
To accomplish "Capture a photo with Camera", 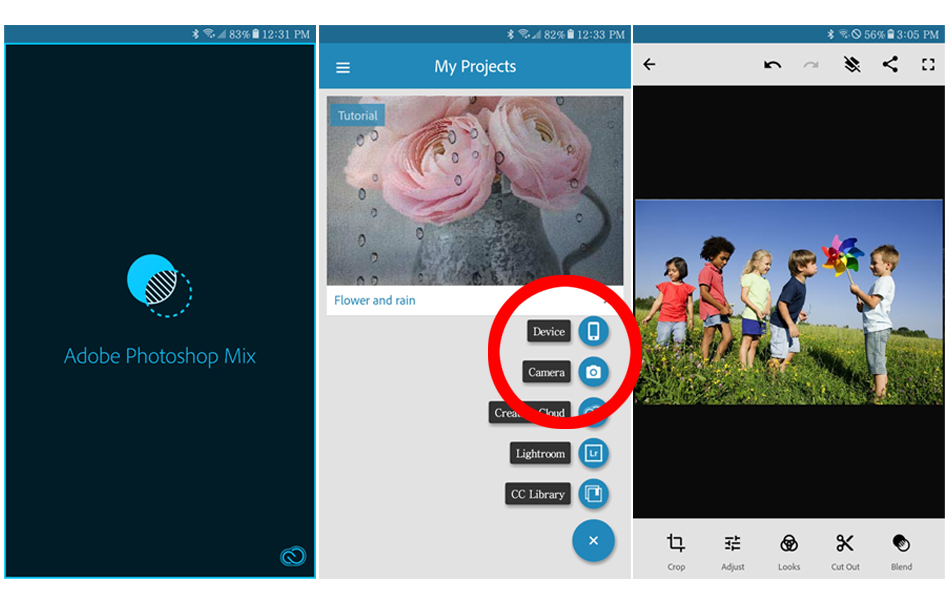I will 593,372.
